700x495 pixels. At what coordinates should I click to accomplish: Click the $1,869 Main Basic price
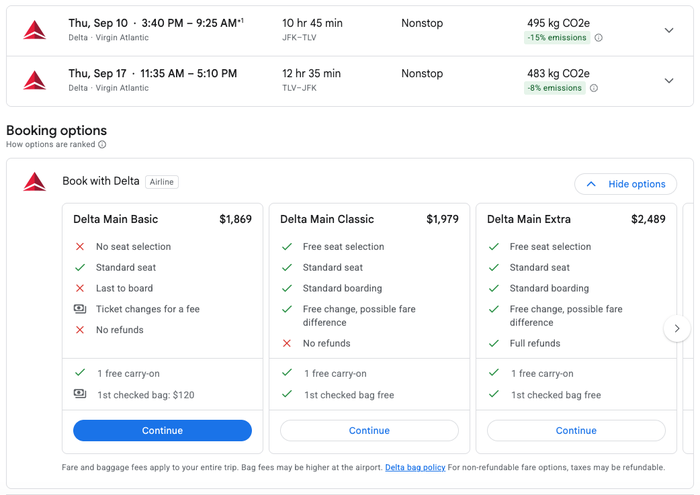[x=236, y=219]
